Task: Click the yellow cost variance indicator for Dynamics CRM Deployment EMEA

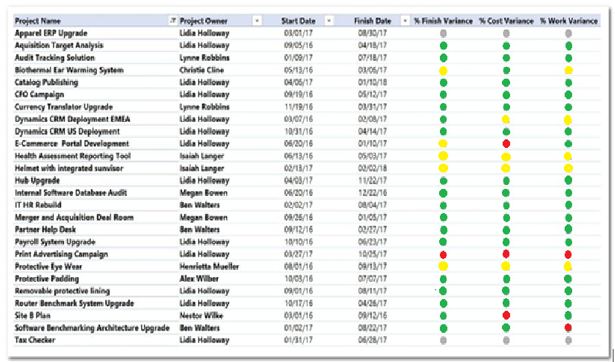Action: click(506, 119)
